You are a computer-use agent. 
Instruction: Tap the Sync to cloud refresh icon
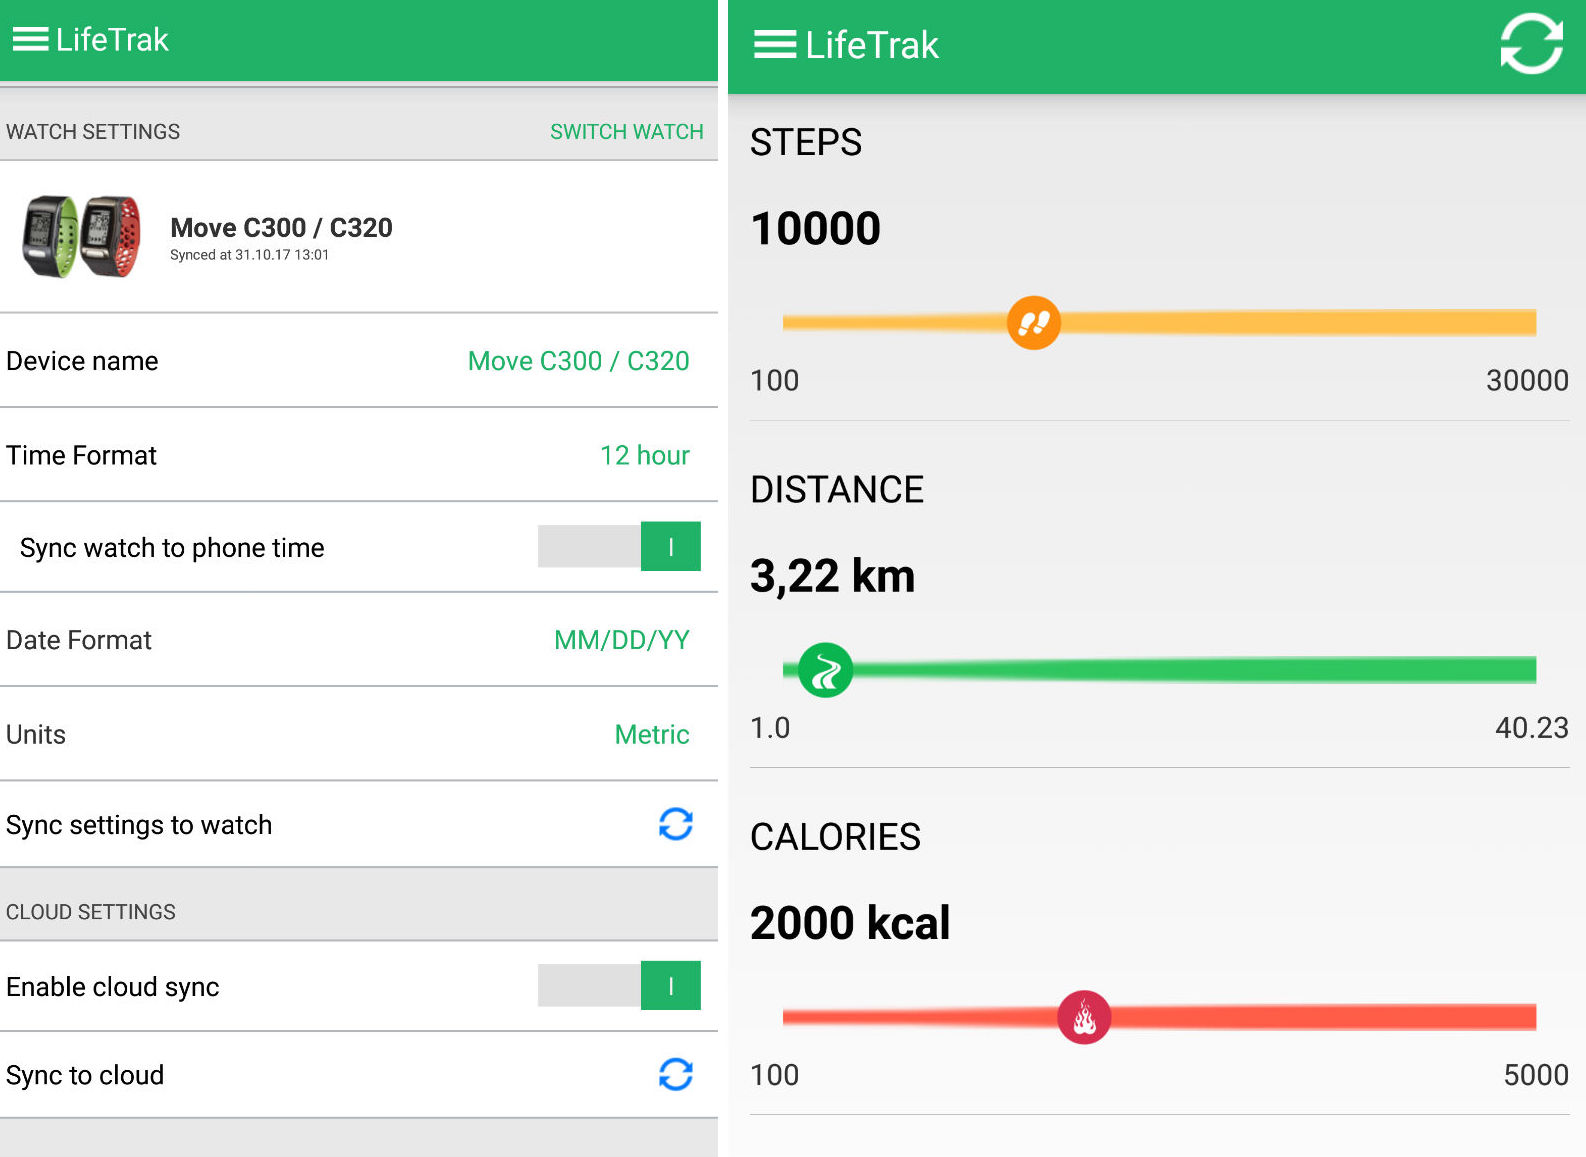coord(676,1074)
